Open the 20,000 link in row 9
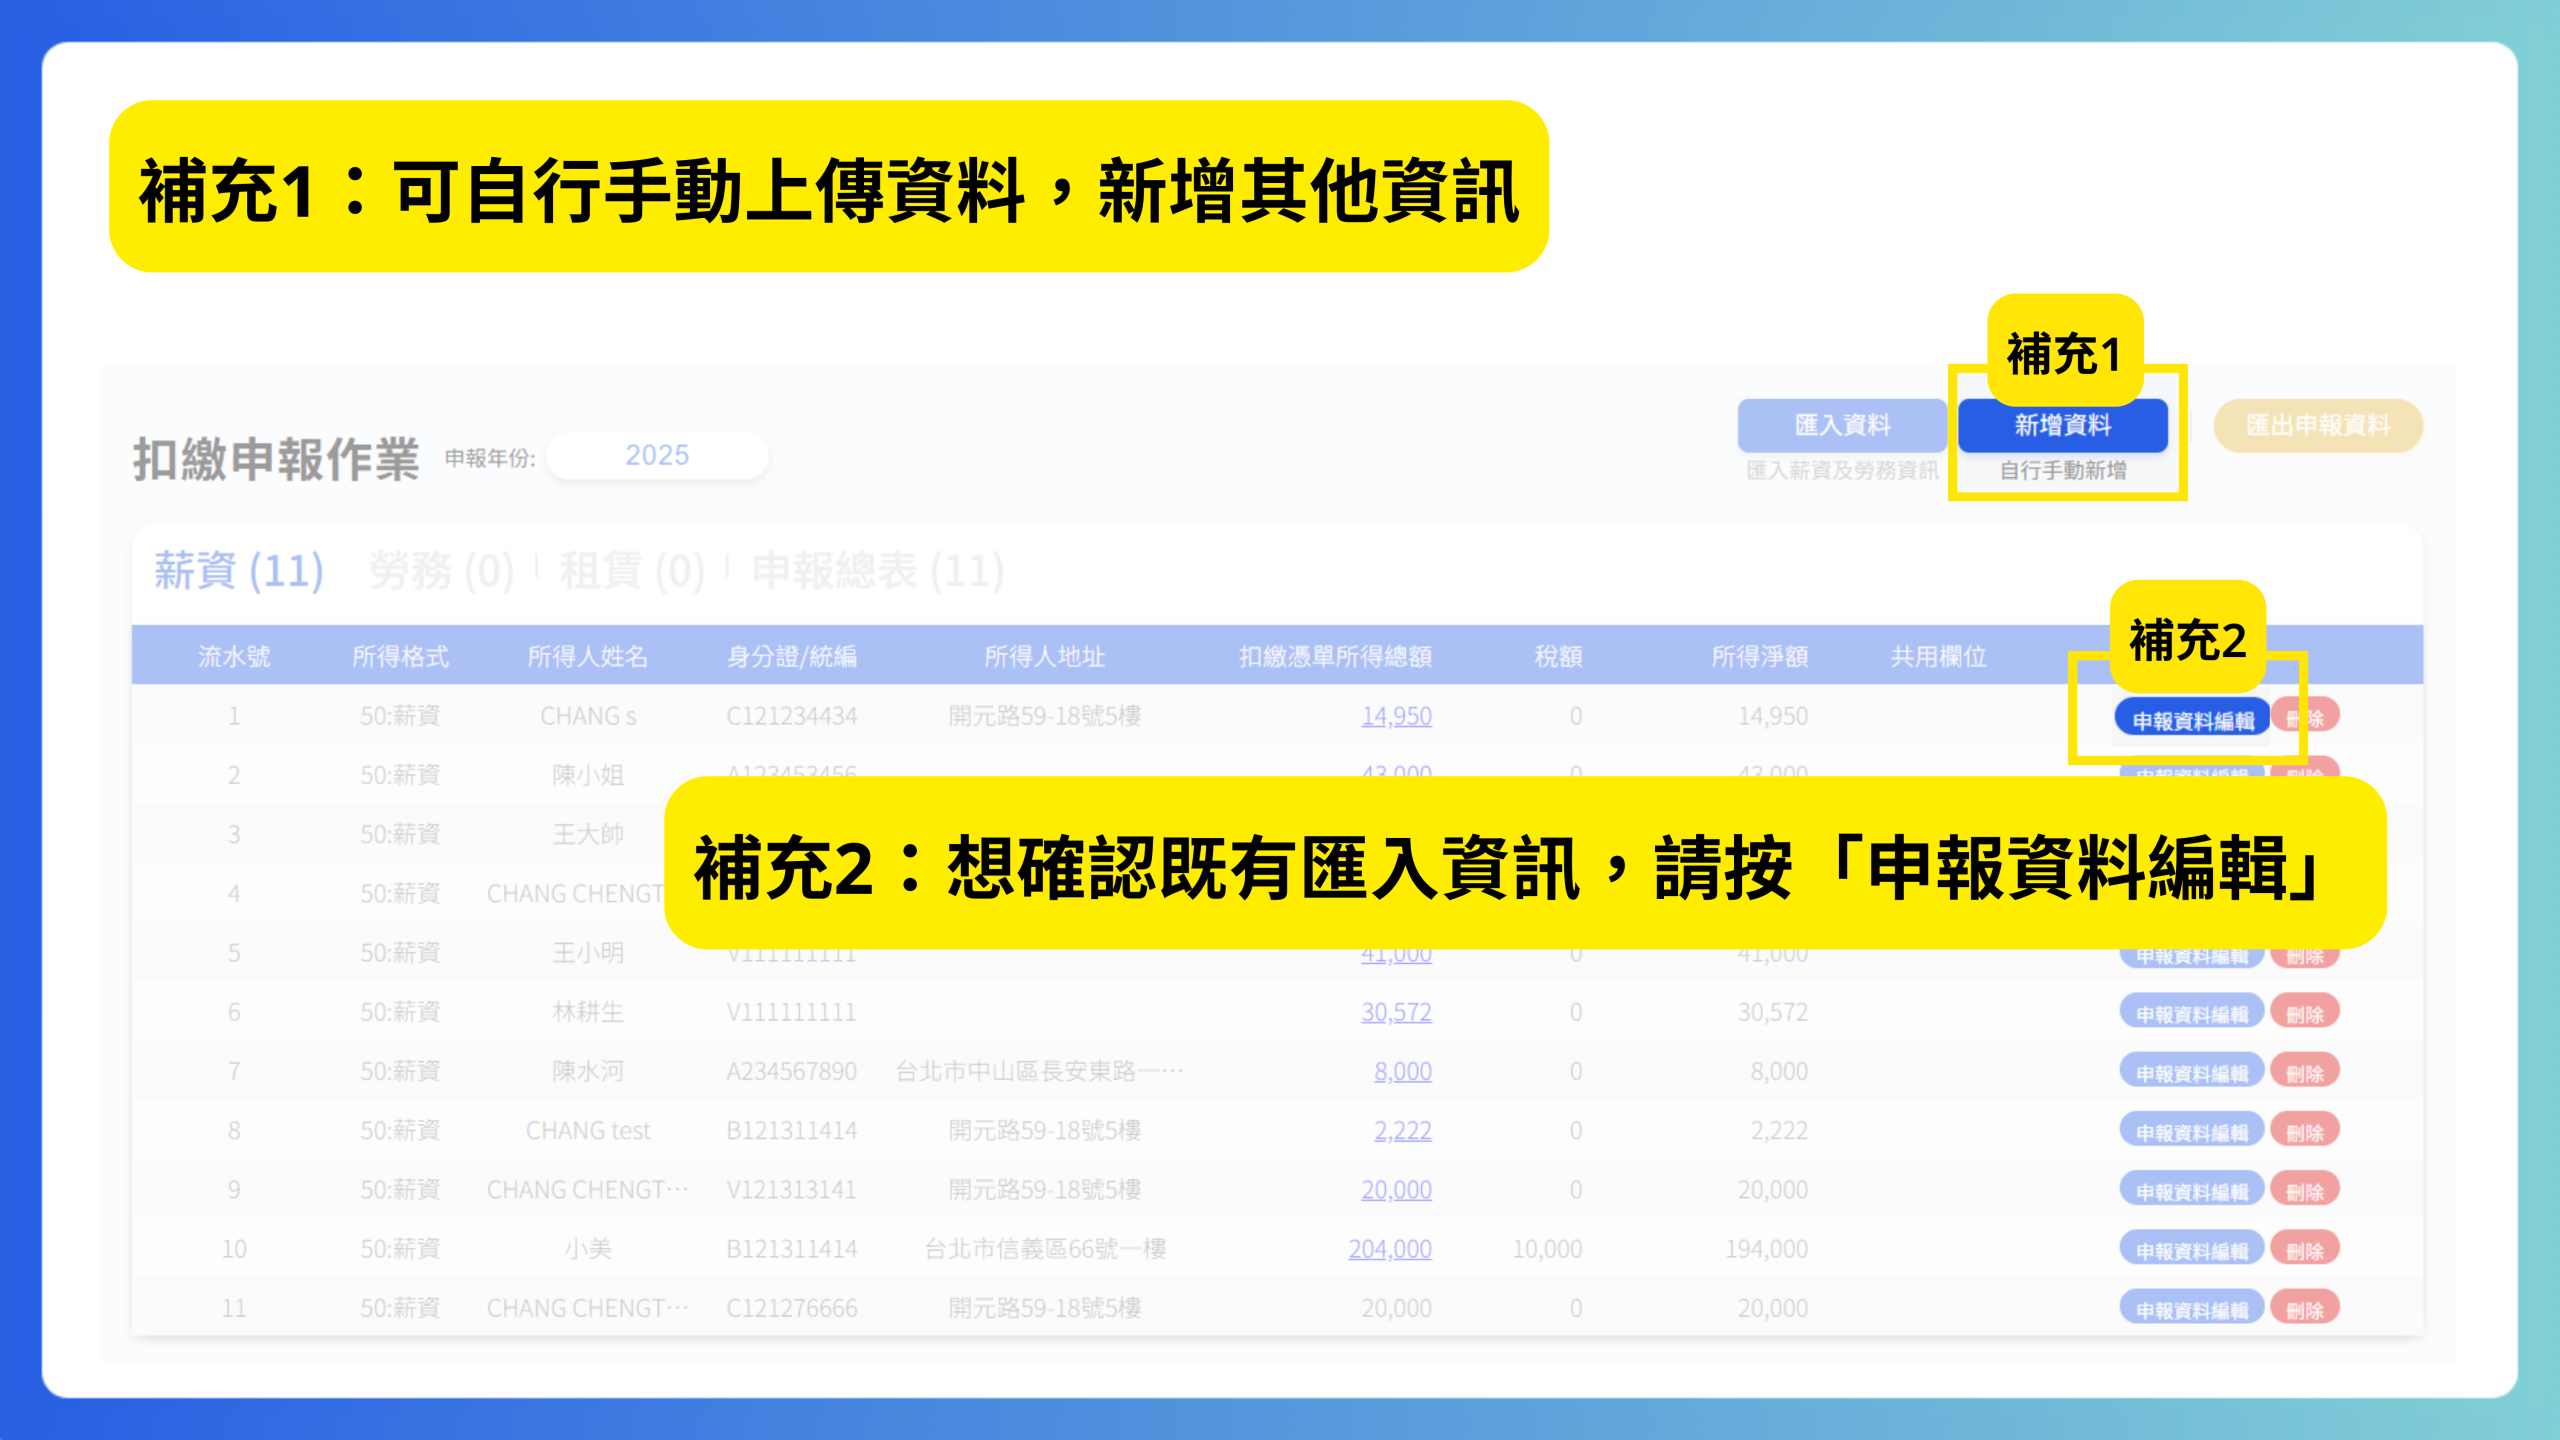 [1396, 1190]
